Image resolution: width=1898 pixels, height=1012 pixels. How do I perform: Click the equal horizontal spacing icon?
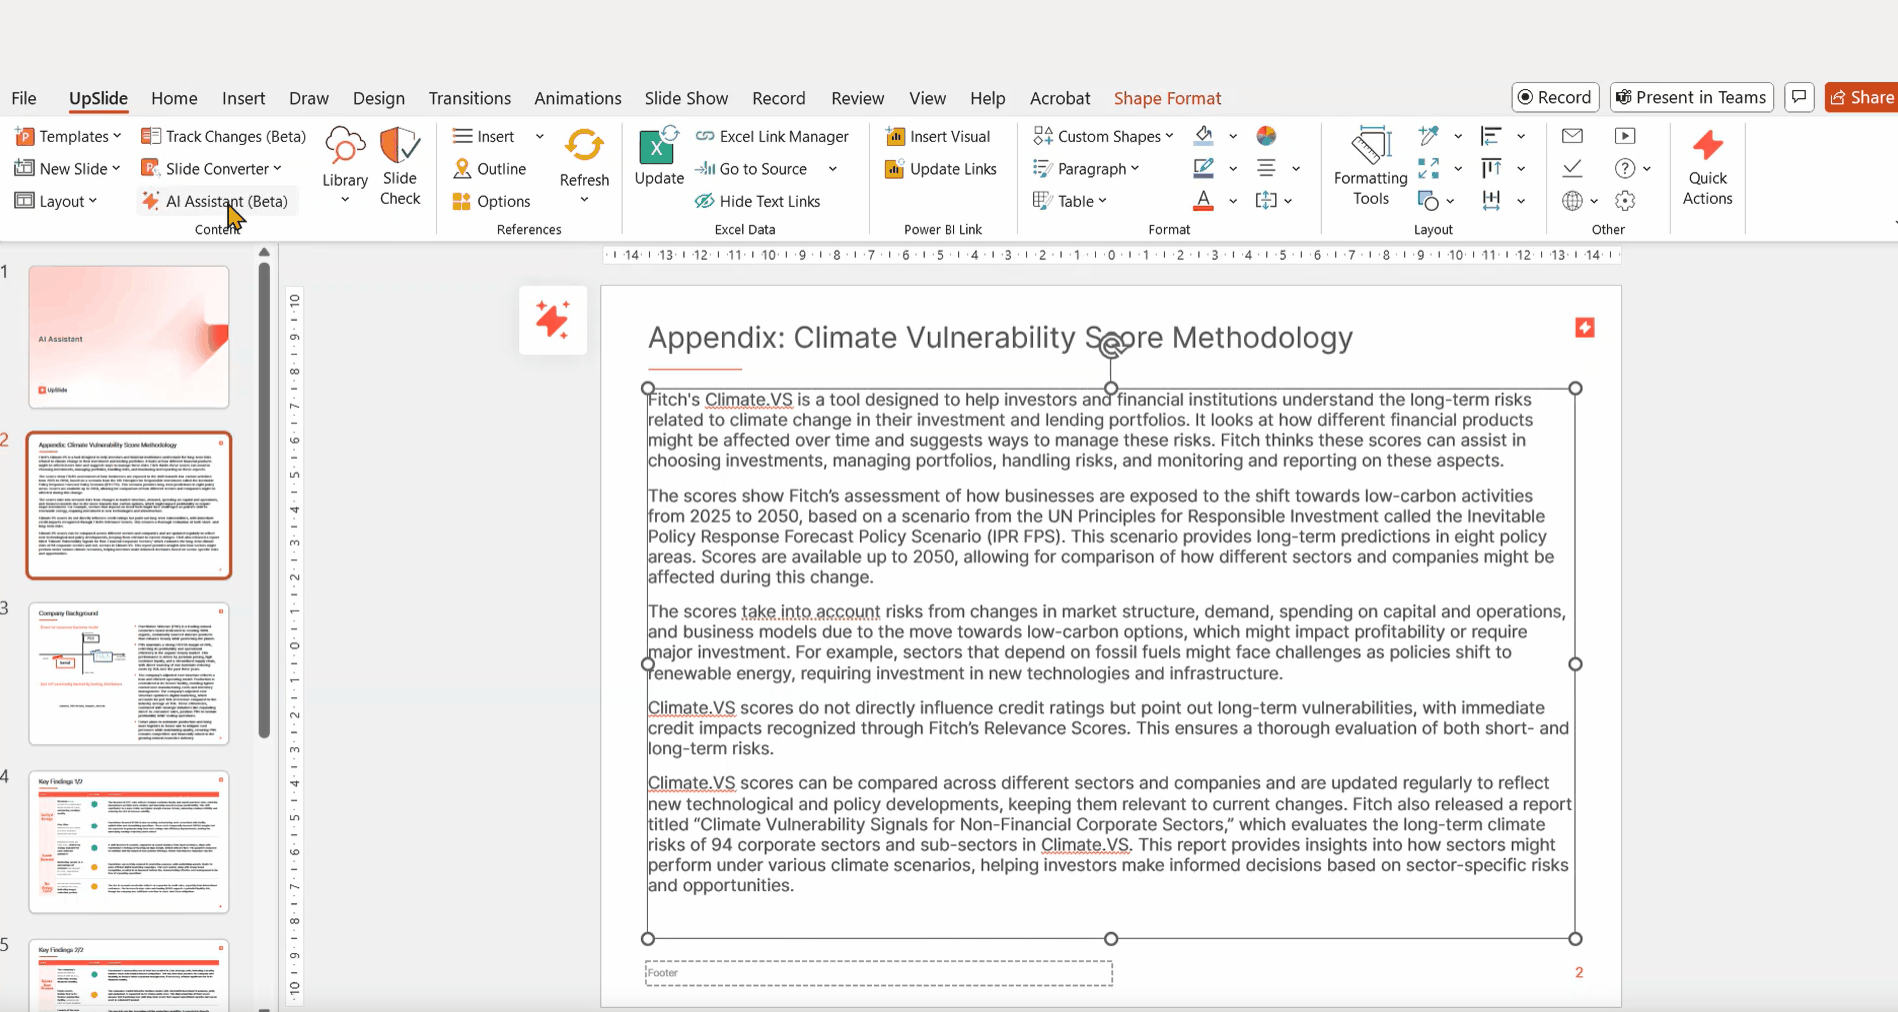1491,201
